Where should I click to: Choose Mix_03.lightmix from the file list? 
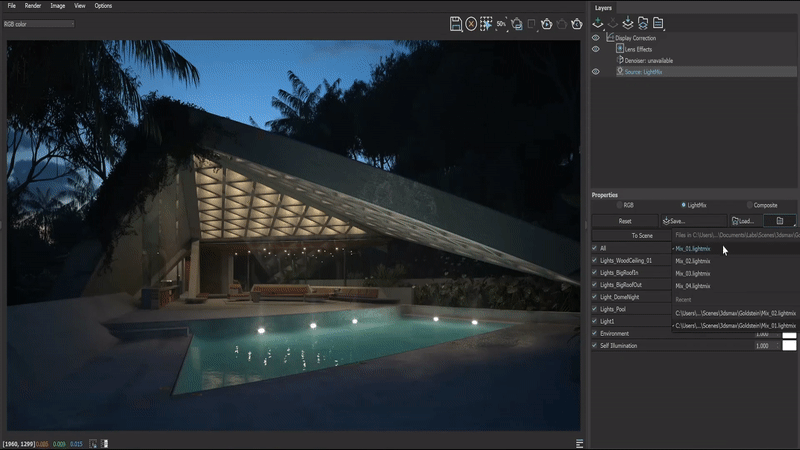point(693,273)
